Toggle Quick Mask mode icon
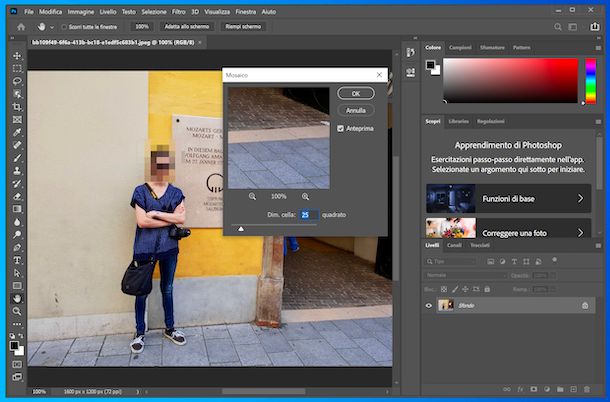The width and height of the screenshot is (610, 402). coord(17,365)
